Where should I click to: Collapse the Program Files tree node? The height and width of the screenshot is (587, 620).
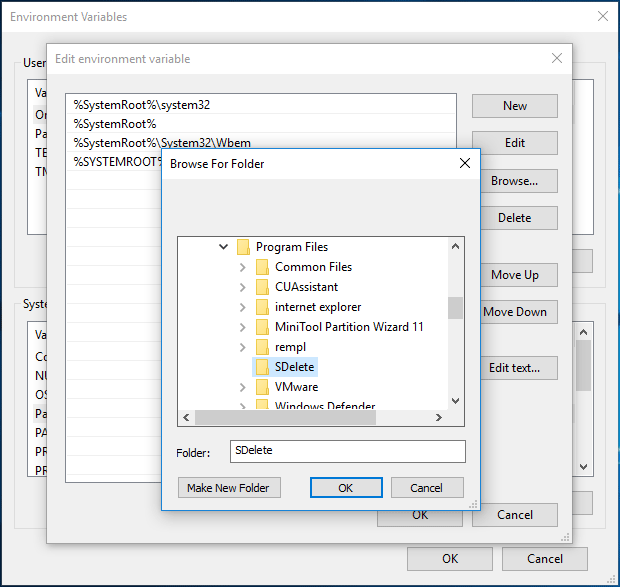(x=223, y=247)
